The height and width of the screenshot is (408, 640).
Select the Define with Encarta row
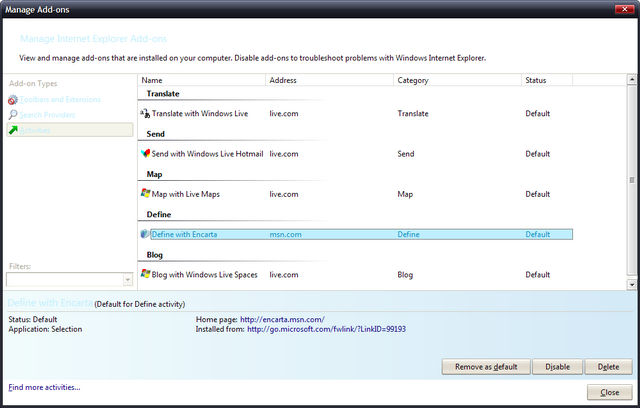(356, 234)
